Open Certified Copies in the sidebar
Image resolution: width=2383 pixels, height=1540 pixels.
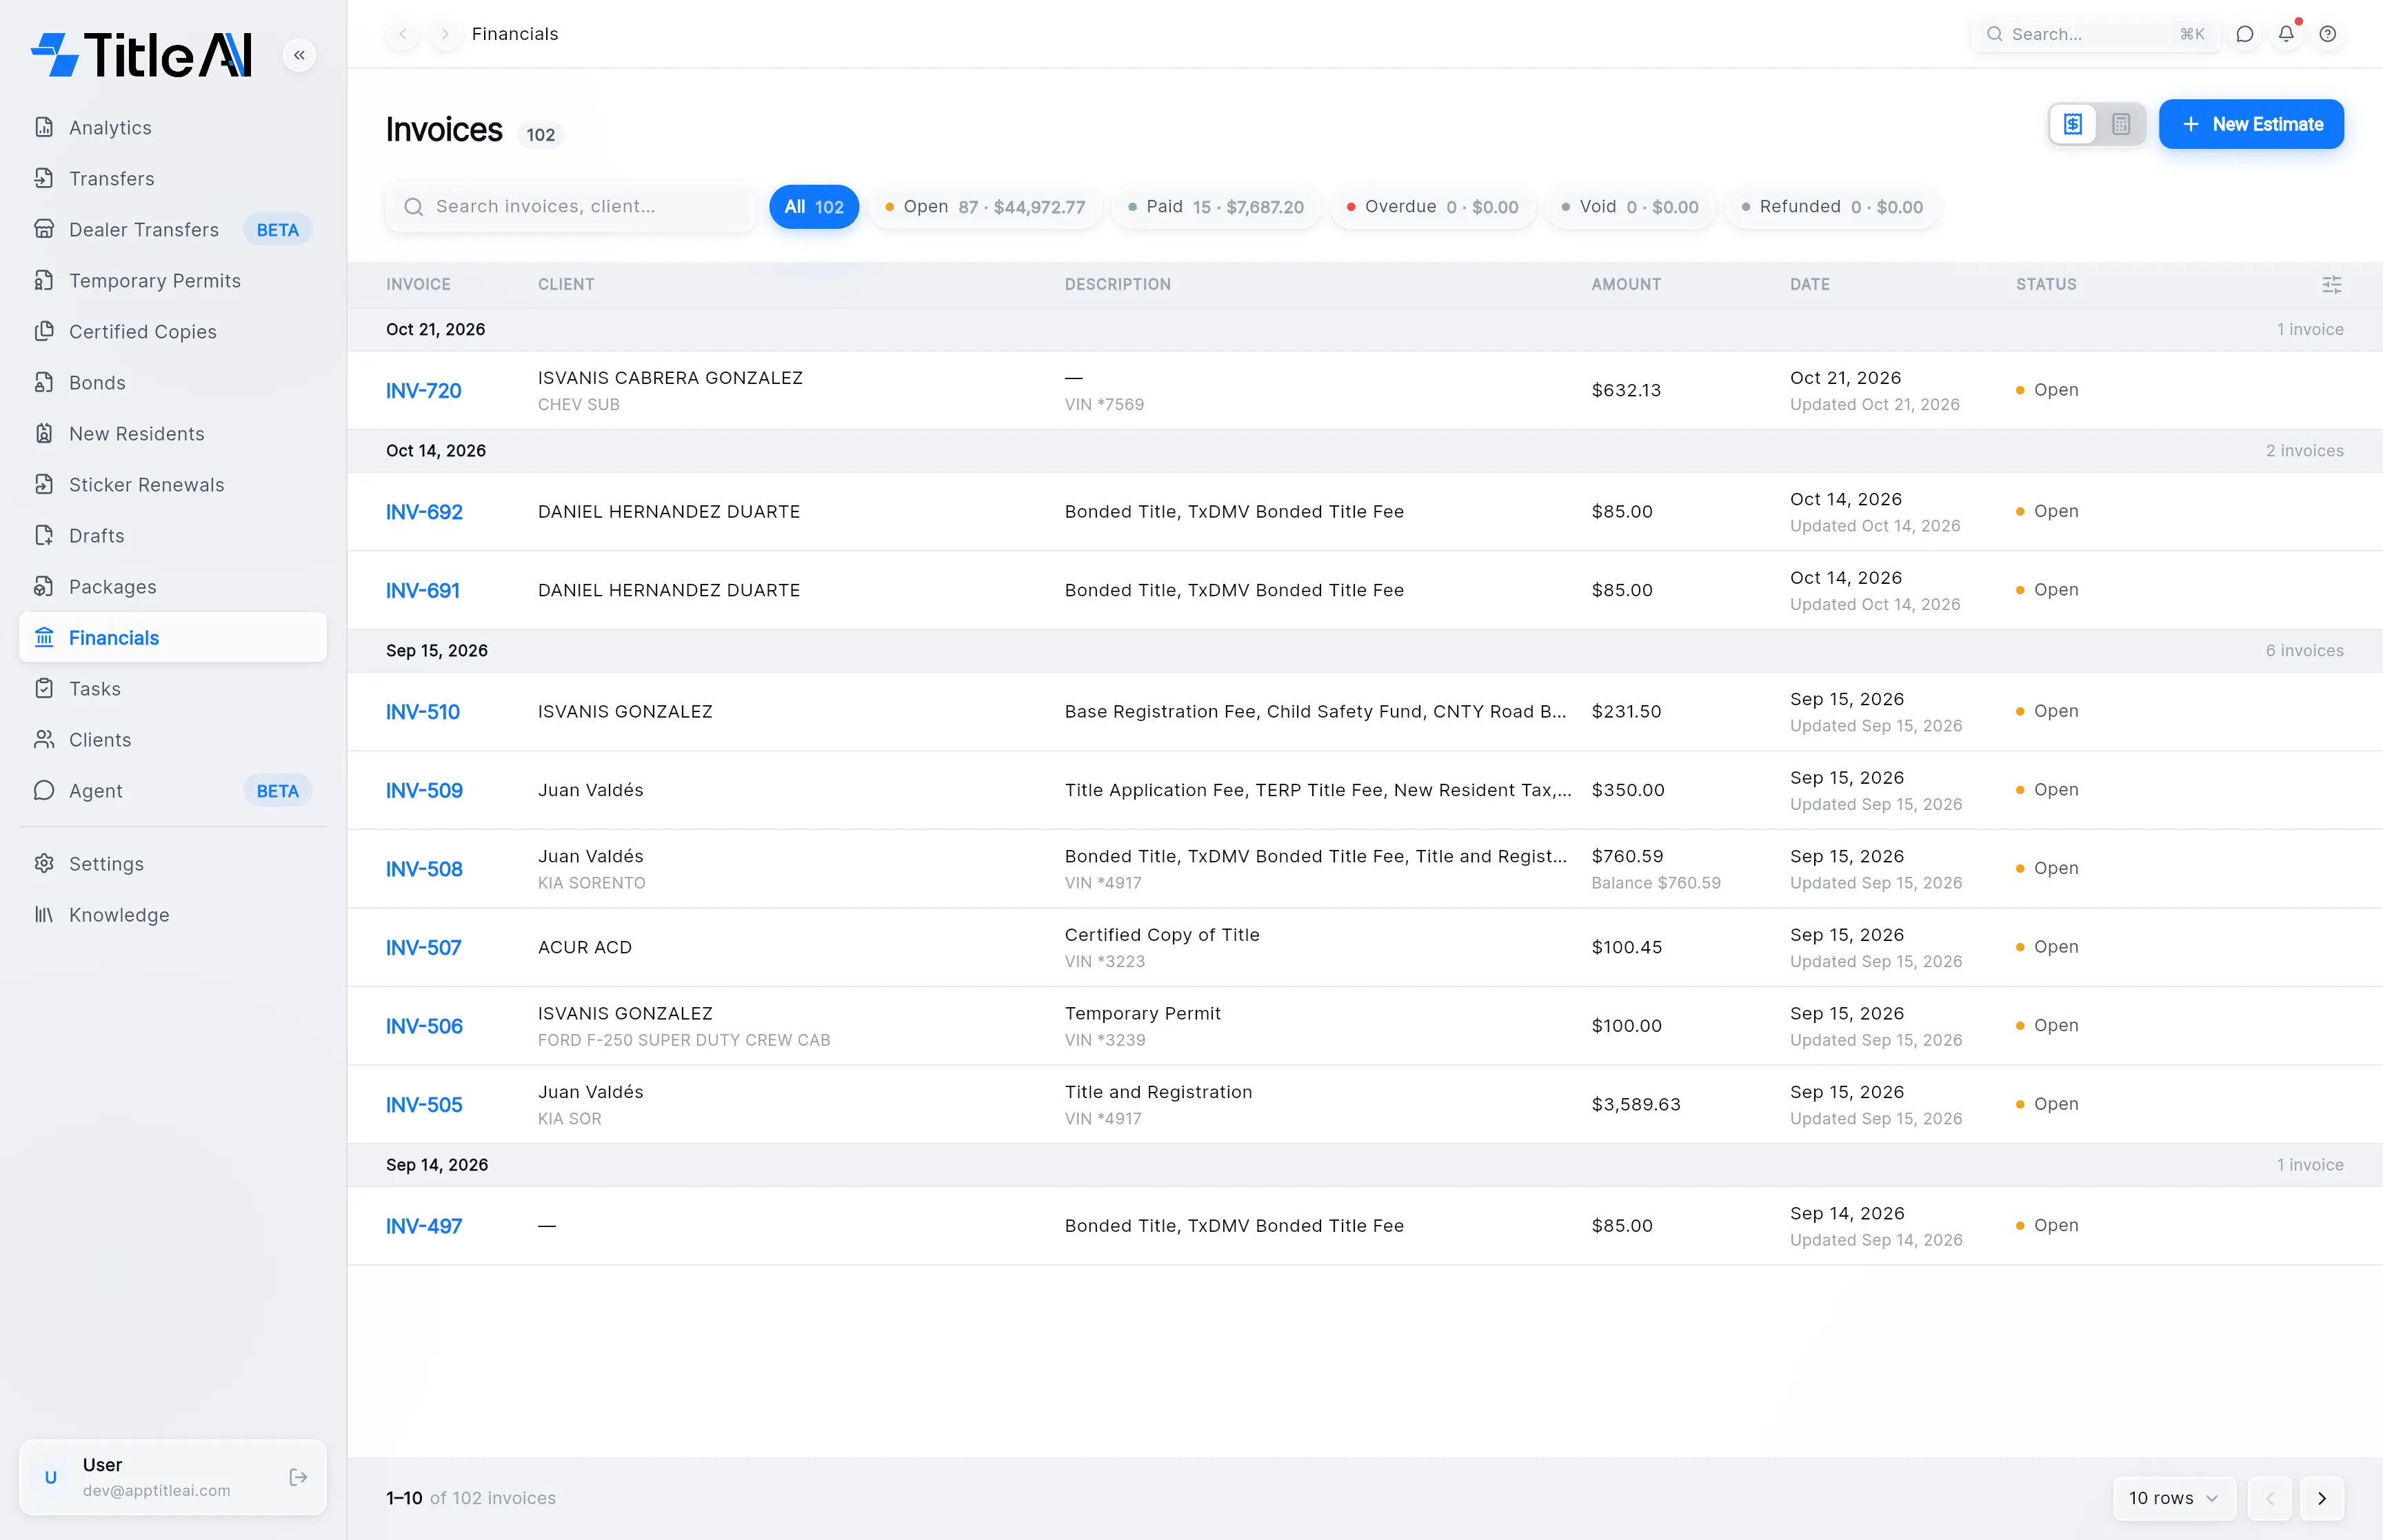[x=173, y=332]
